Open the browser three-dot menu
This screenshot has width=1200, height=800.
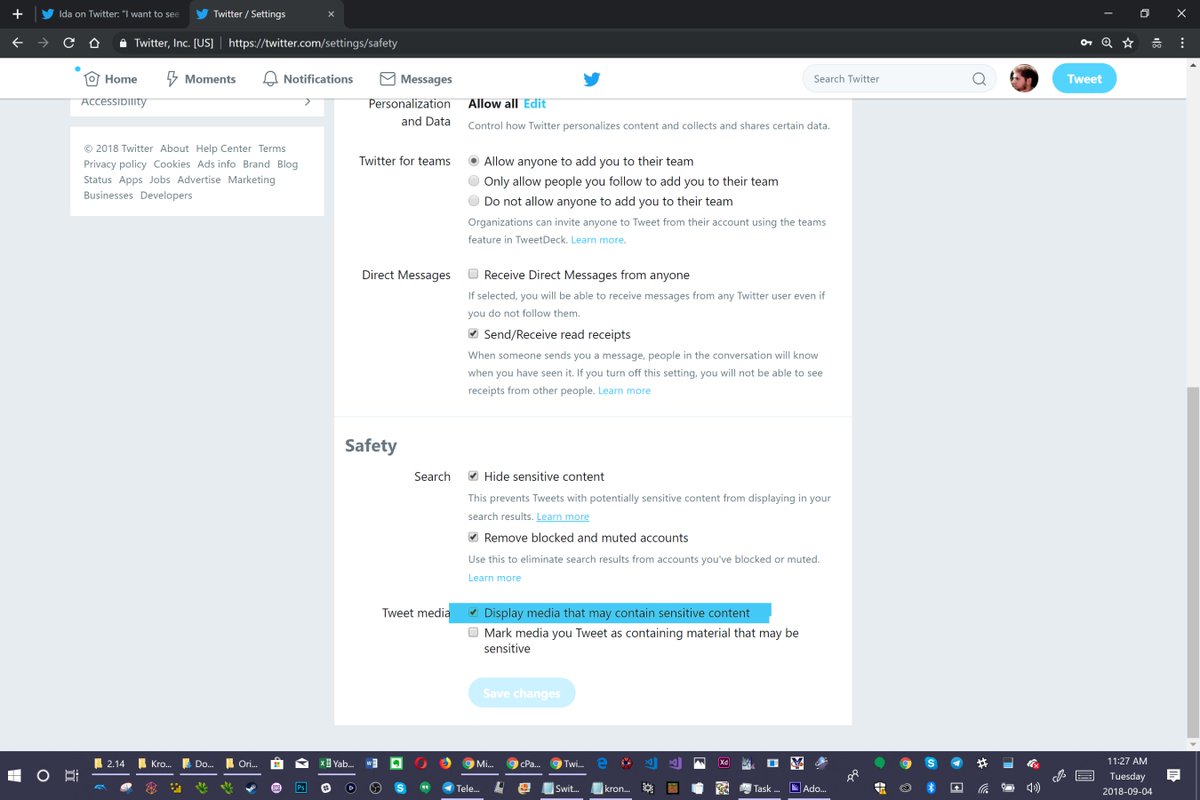point(1183,43)
